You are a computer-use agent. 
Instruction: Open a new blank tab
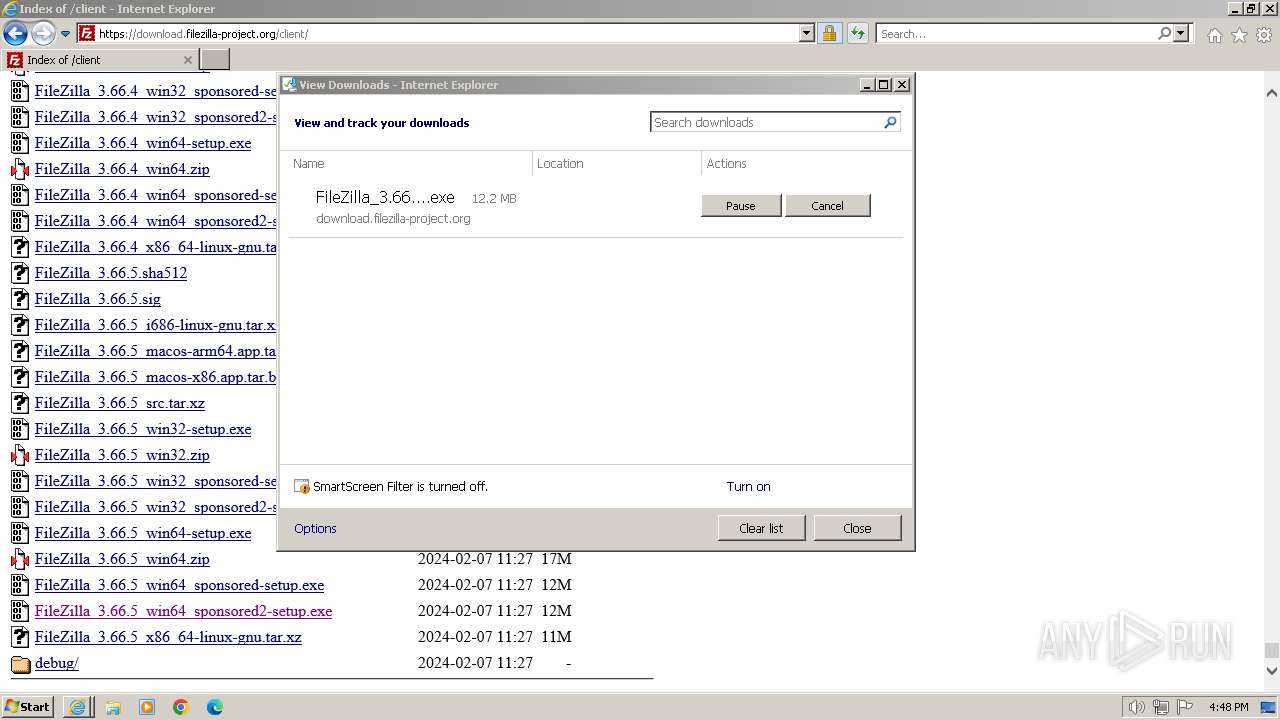(x=216, y=59)
